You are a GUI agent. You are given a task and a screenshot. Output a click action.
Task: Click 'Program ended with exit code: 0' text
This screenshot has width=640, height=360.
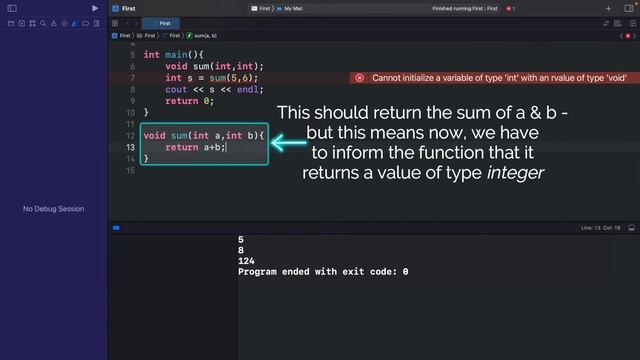click(323, 271)
